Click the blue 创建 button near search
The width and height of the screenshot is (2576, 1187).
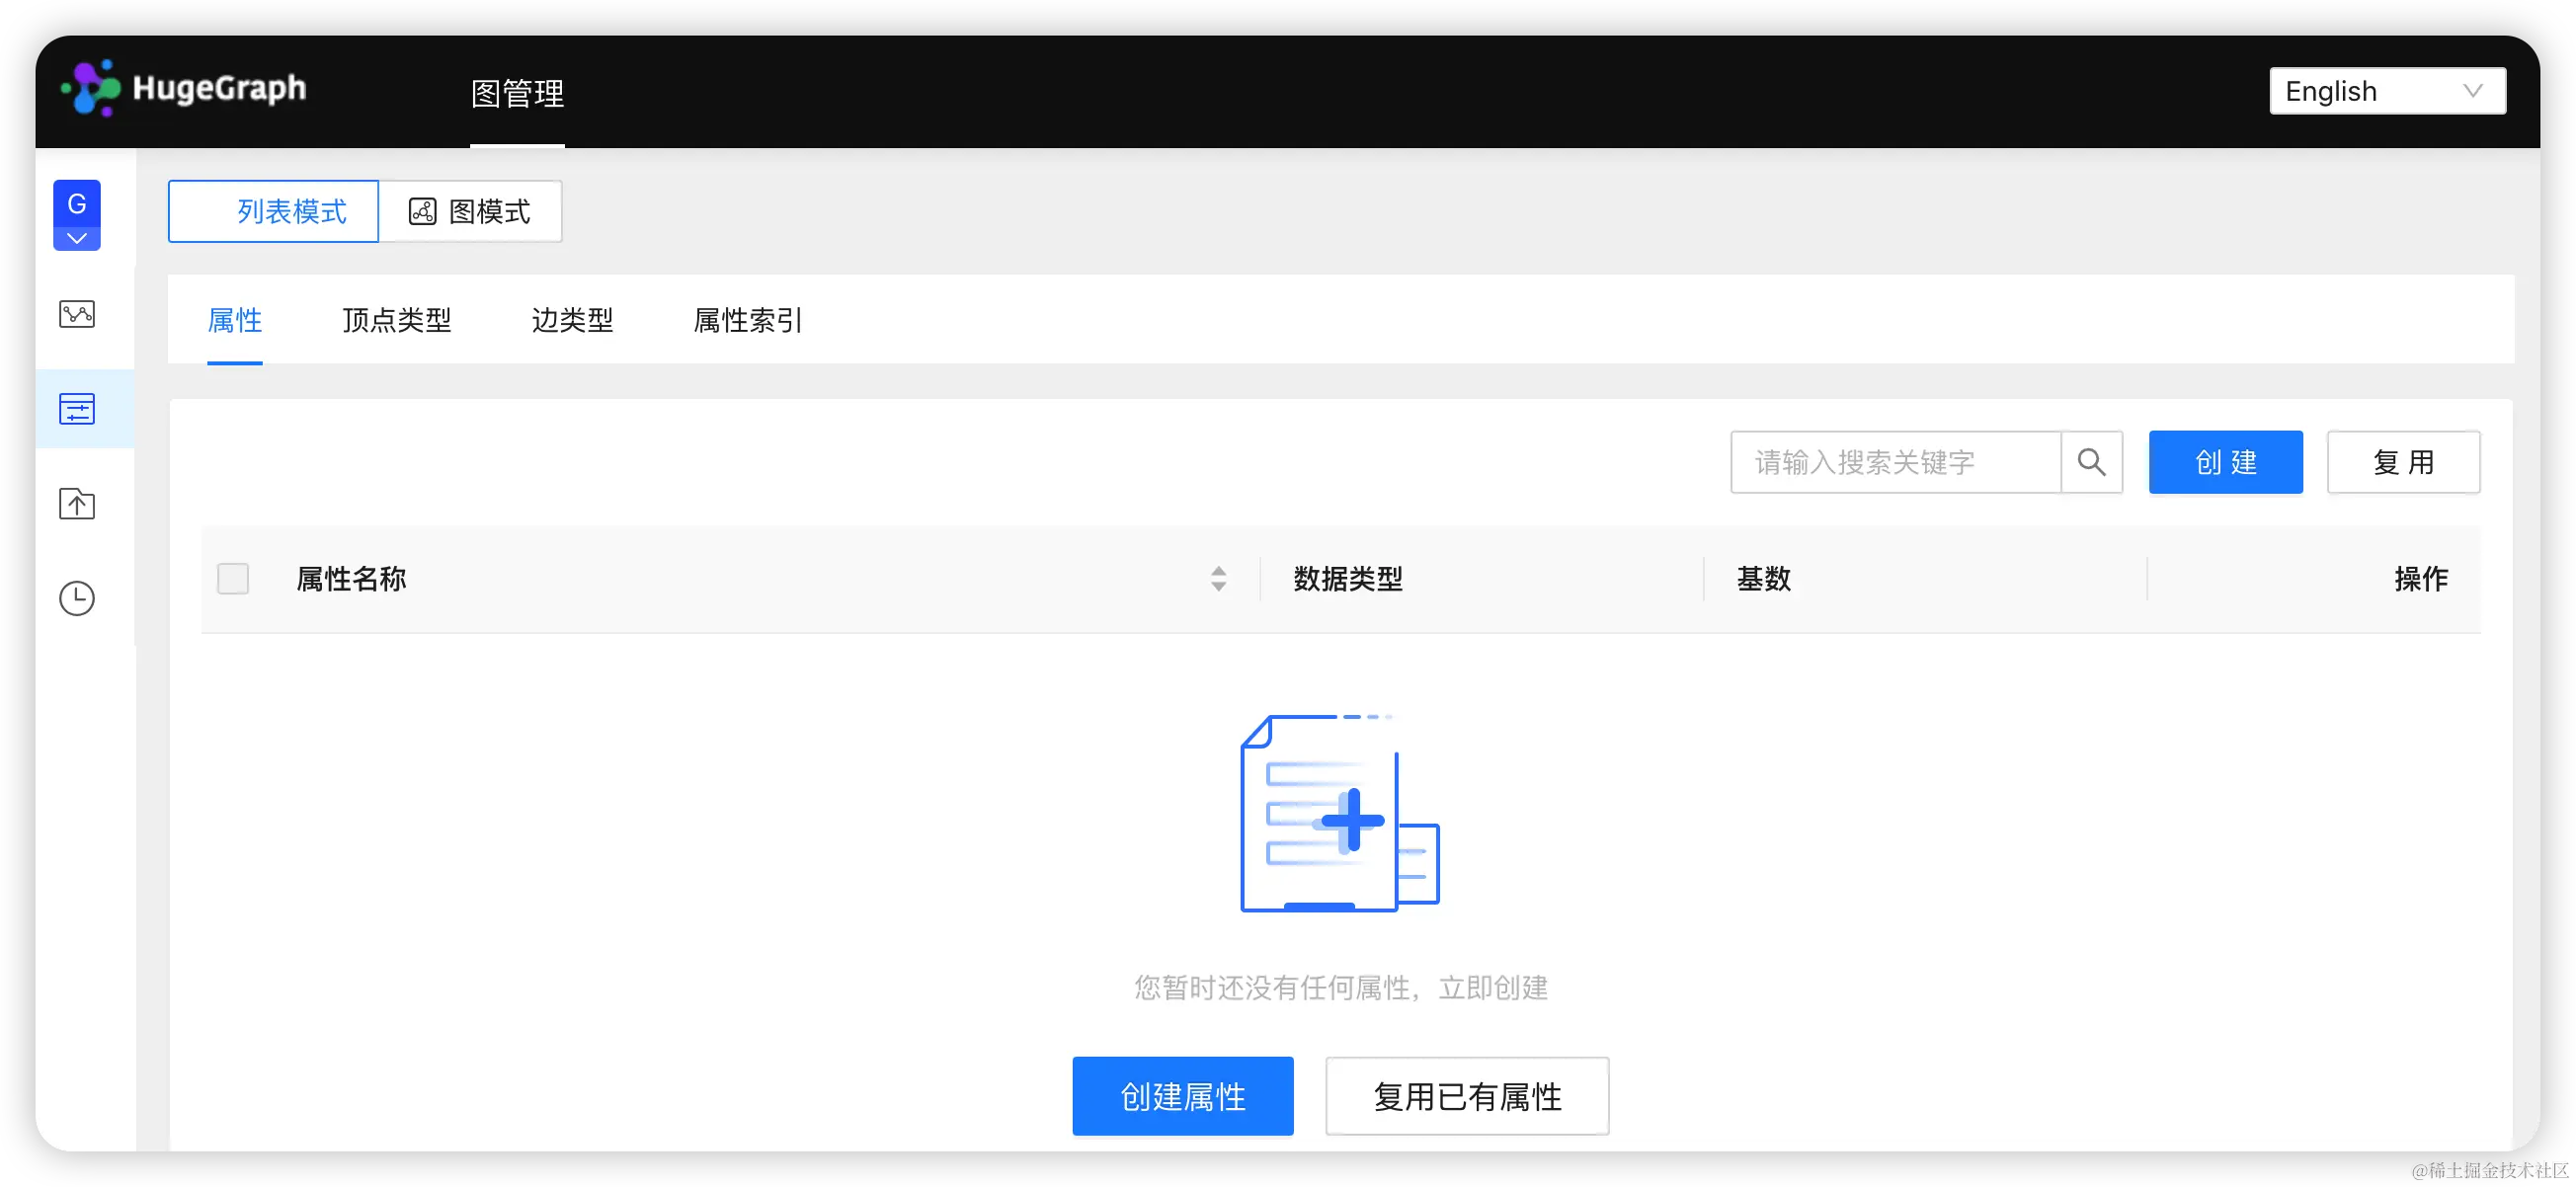click(2225, 462)
